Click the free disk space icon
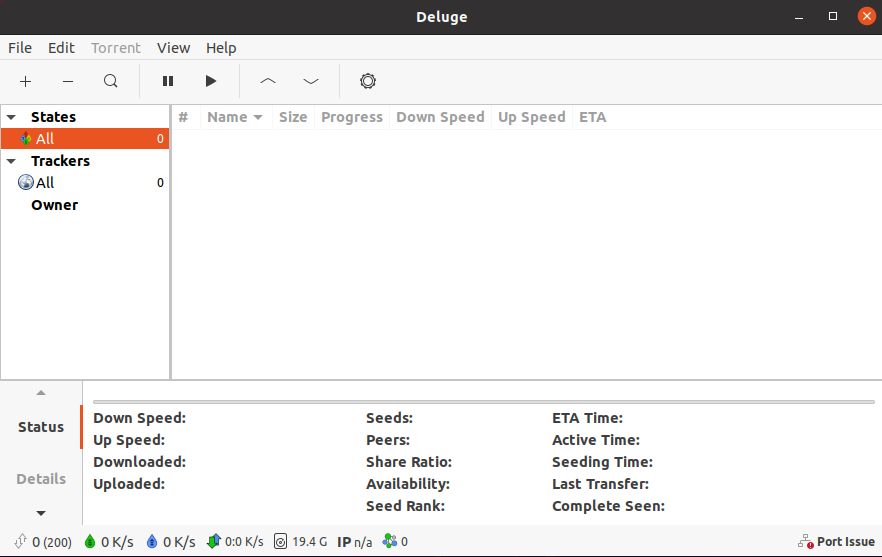 pyautogui.click(x=280, y=541)
